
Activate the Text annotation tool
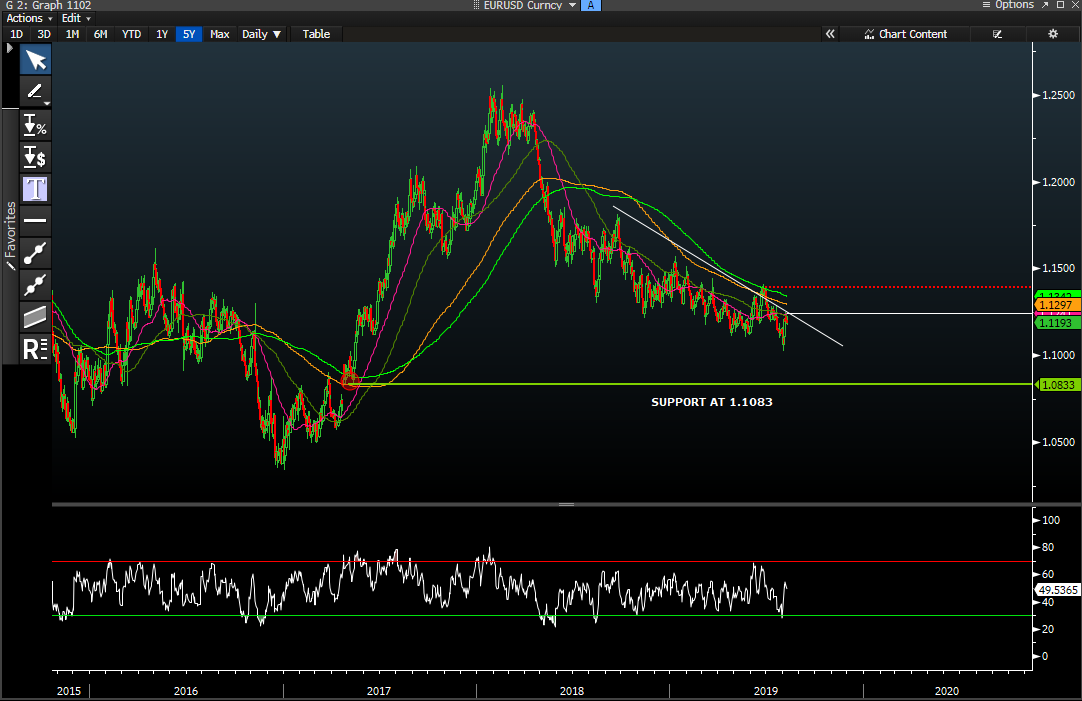tap(36, 188)
